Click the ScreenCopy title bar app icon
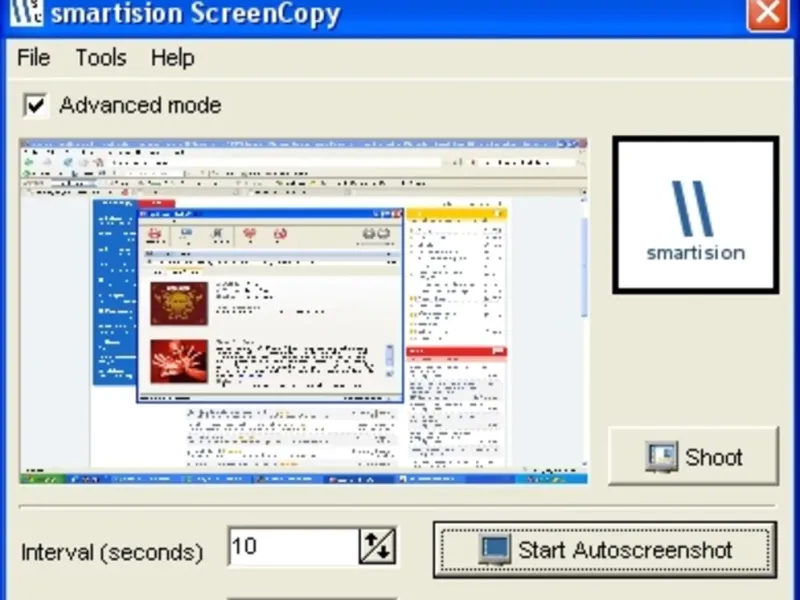This screenshot has height=600, width=800. click(x=26, y=11)
